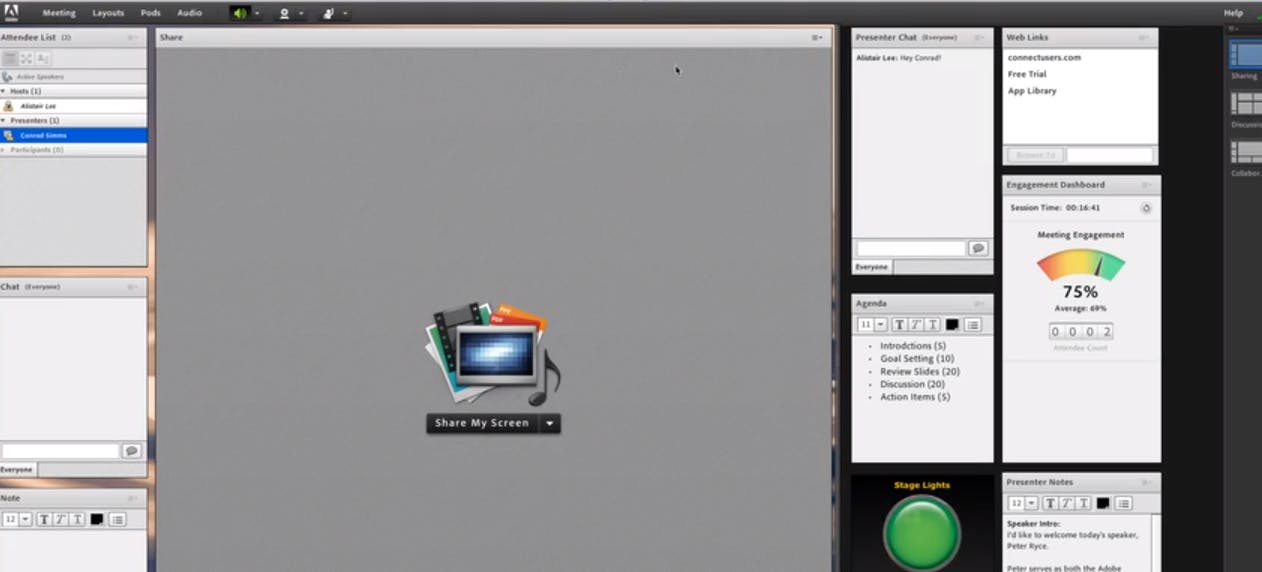Click the Share My Screen button
The width and height of the screenshot is (1262, 572).
[482, 423]
